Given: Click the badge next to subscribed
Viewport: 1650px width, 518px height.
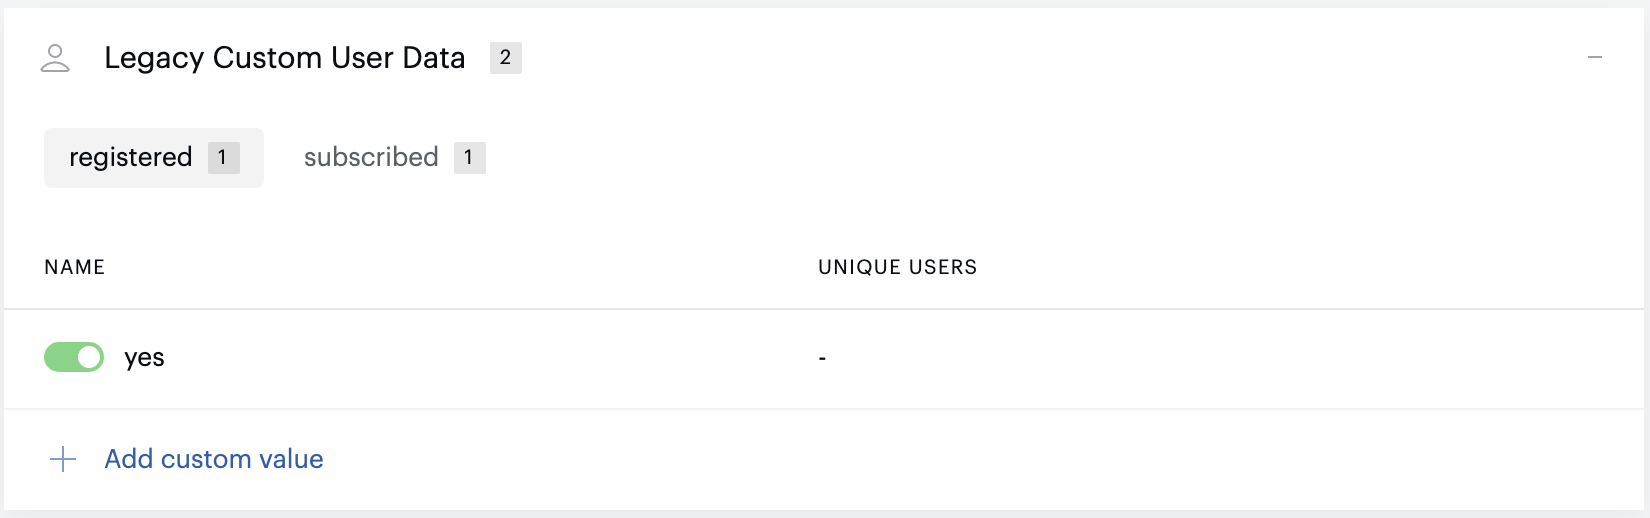Looking at the screenshot, I should [x=469, y=158].
